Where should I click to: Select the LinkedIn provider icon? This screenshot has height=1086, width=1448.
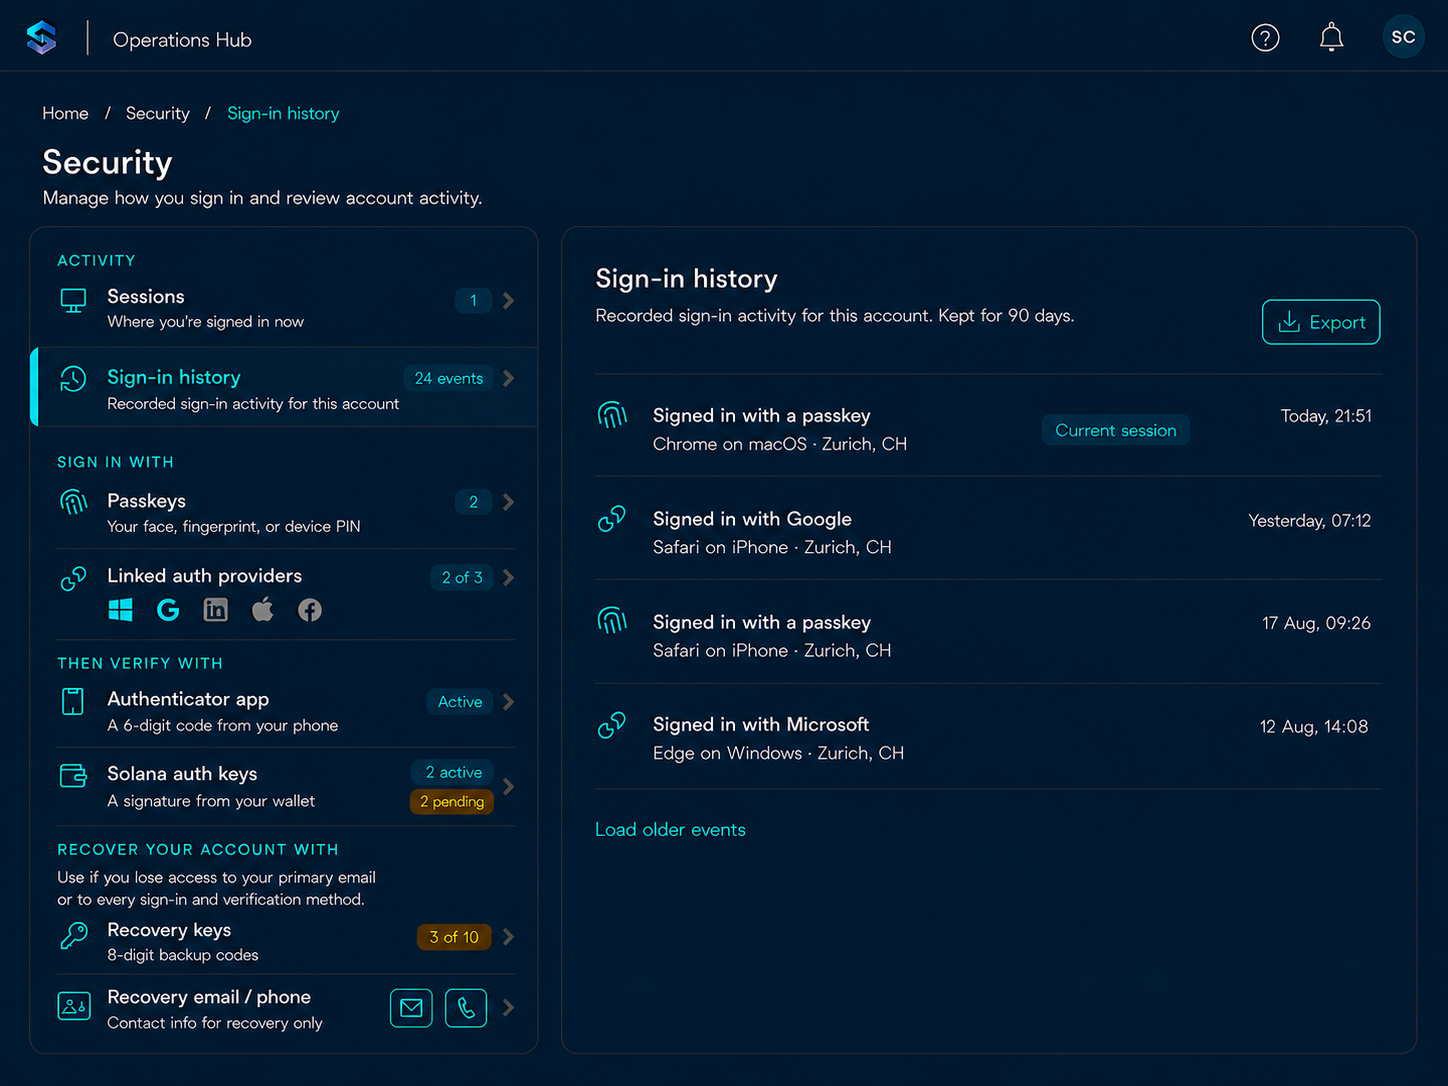pos(215,610)
